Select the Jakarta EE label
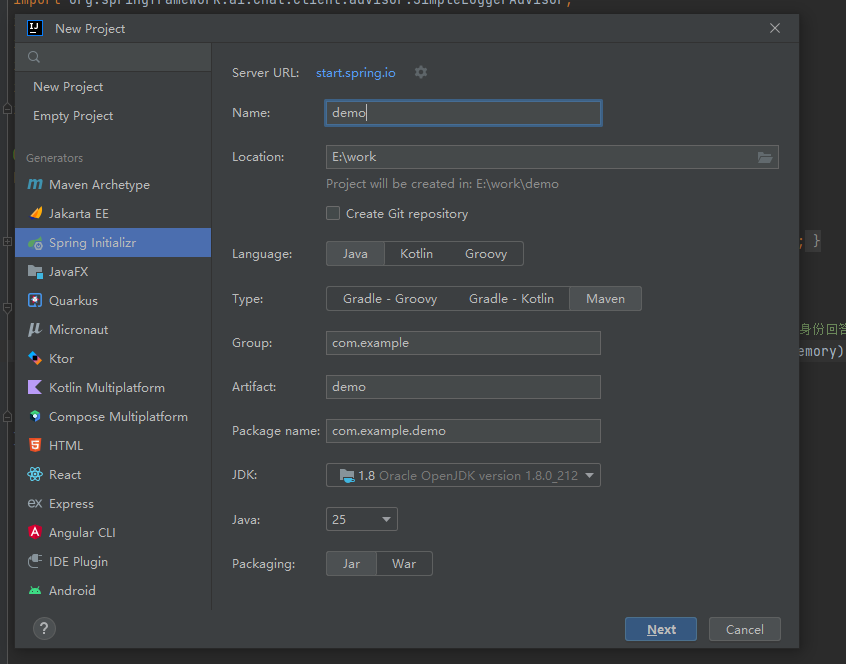846x664 pixels. [79, 214]
